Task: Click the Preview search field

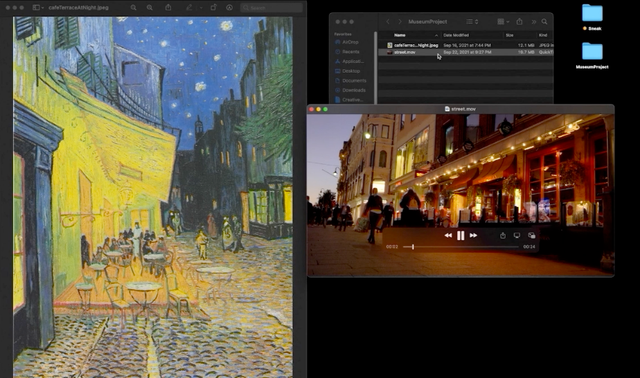Action: coord(271,7)
